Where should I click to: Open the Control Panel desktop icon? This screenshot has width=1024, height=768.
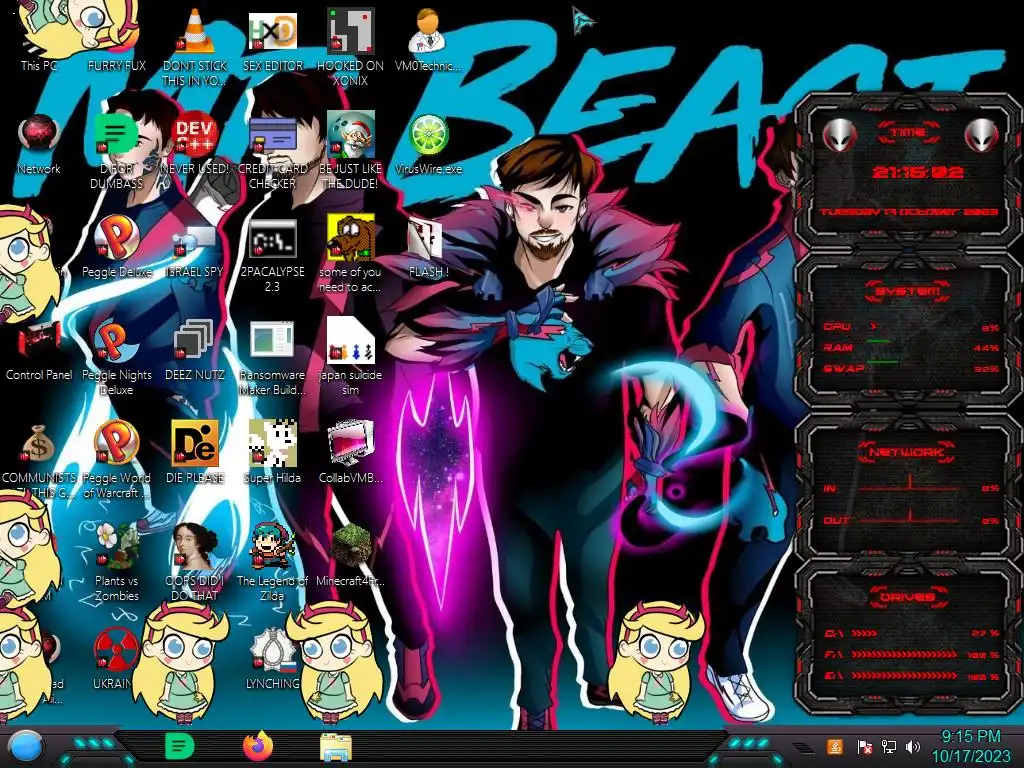tap(39, 341)
